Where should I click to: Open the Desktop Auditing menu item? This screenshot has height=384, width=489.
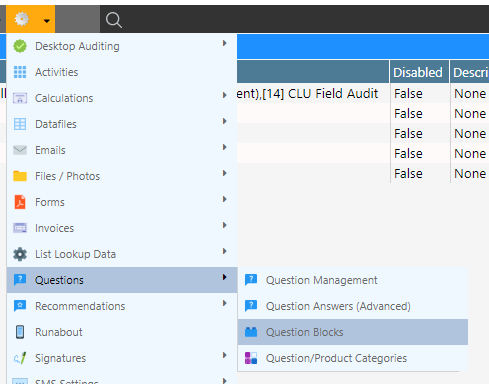pos(122,46)
